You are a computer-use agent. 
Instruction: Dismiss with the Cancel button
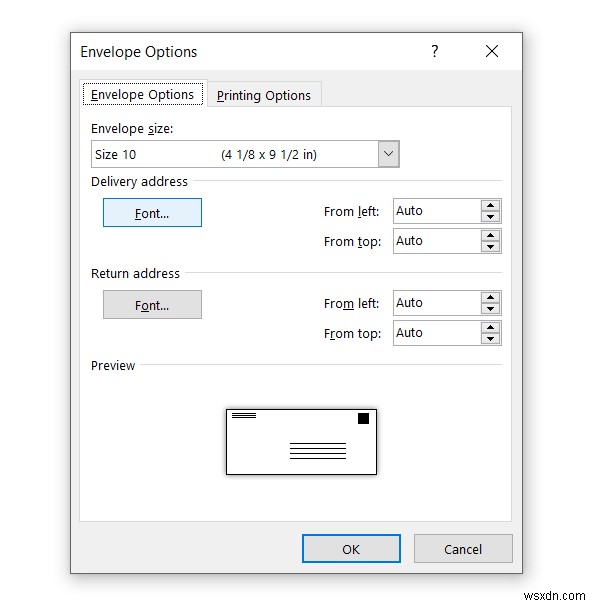click(x=463, y=549)
